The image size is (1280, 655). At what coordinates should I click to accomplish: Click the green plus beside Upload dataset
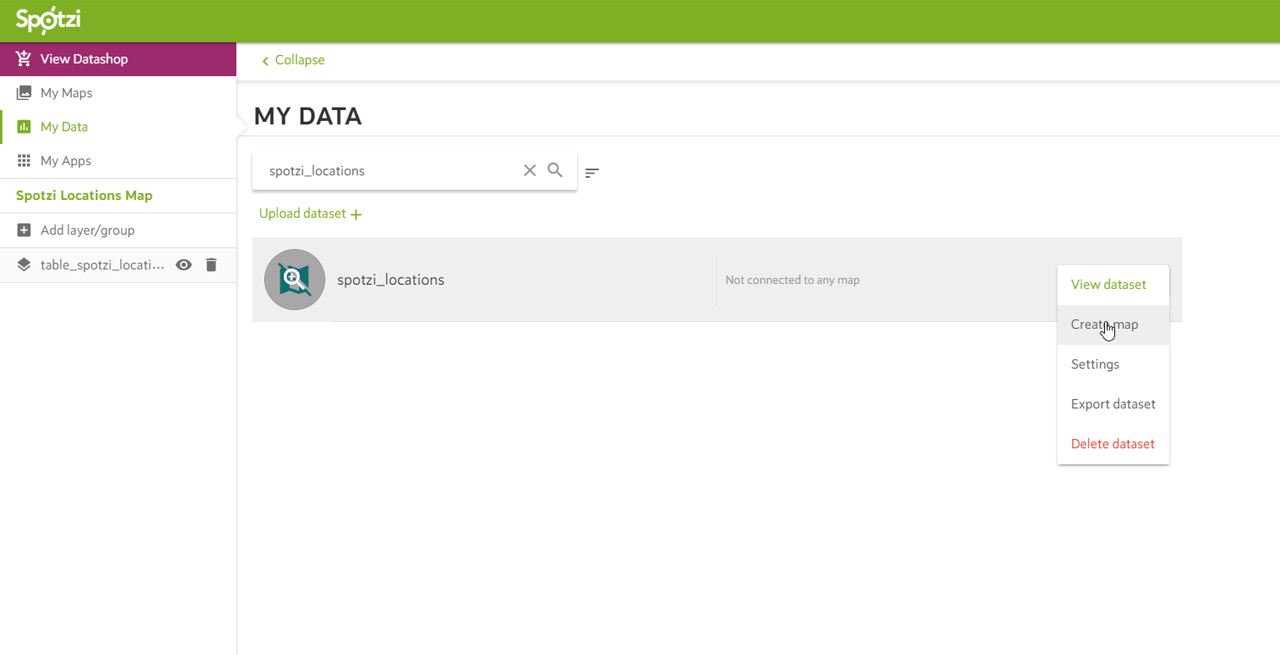[x=356, y=214]
